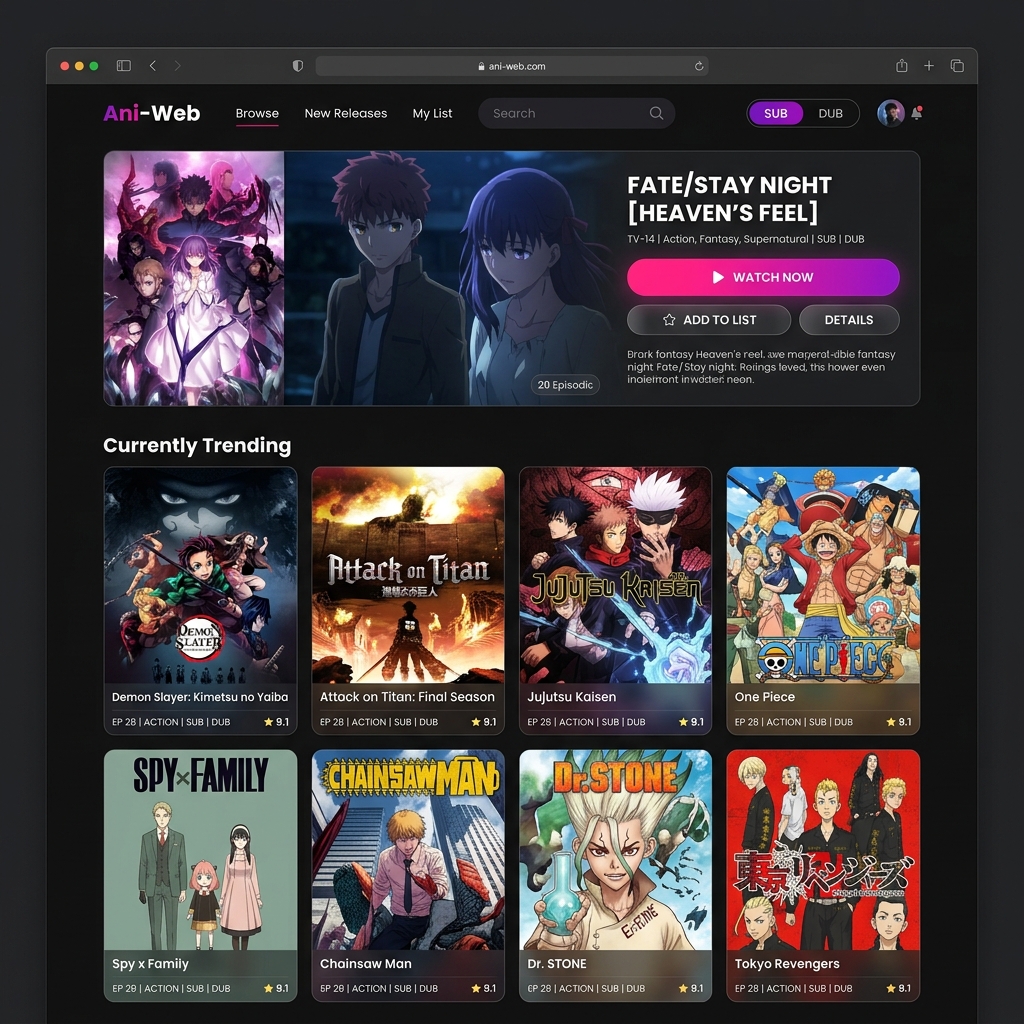Open the Demon Slayer poster
The image size is (1024, 1024).
click(200, 575)
